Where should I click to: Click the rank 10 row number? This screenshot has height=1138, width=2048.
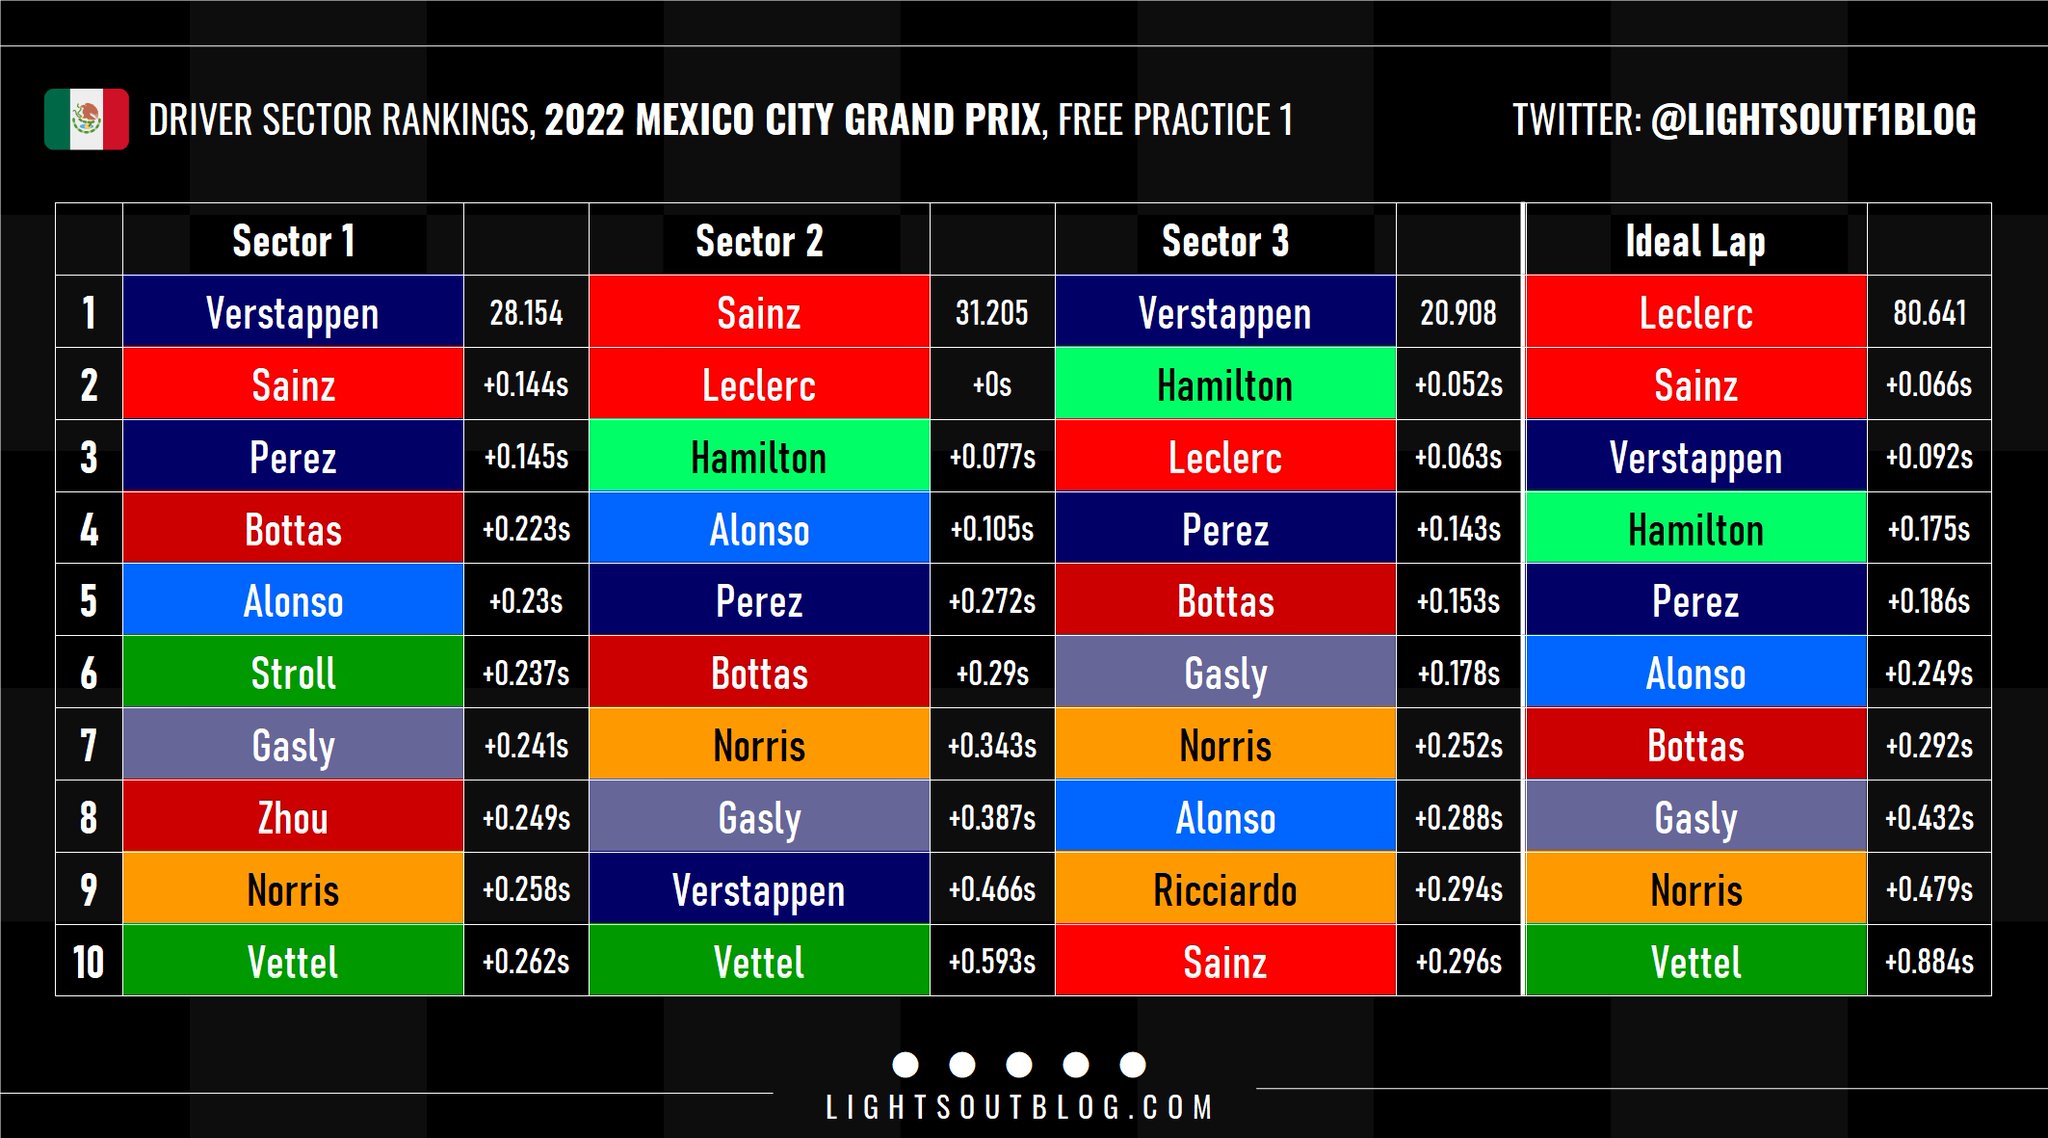tap(89, 962)
